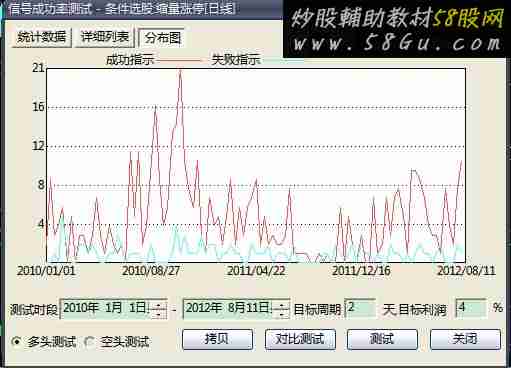Select the 多头测试 radio button
This screenshot has width=511, height=368.
[16, 341]
